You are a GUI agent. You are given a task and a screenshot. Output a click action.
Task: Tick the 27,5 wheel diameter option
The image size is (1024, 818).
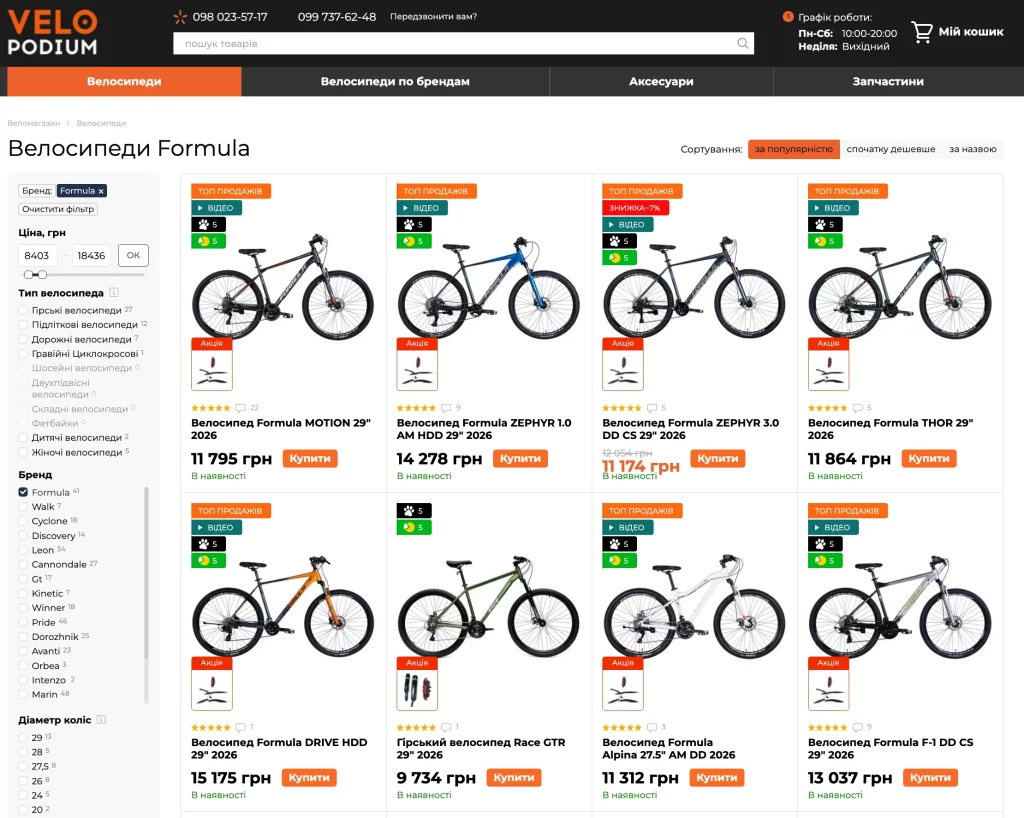pos(24,766)
